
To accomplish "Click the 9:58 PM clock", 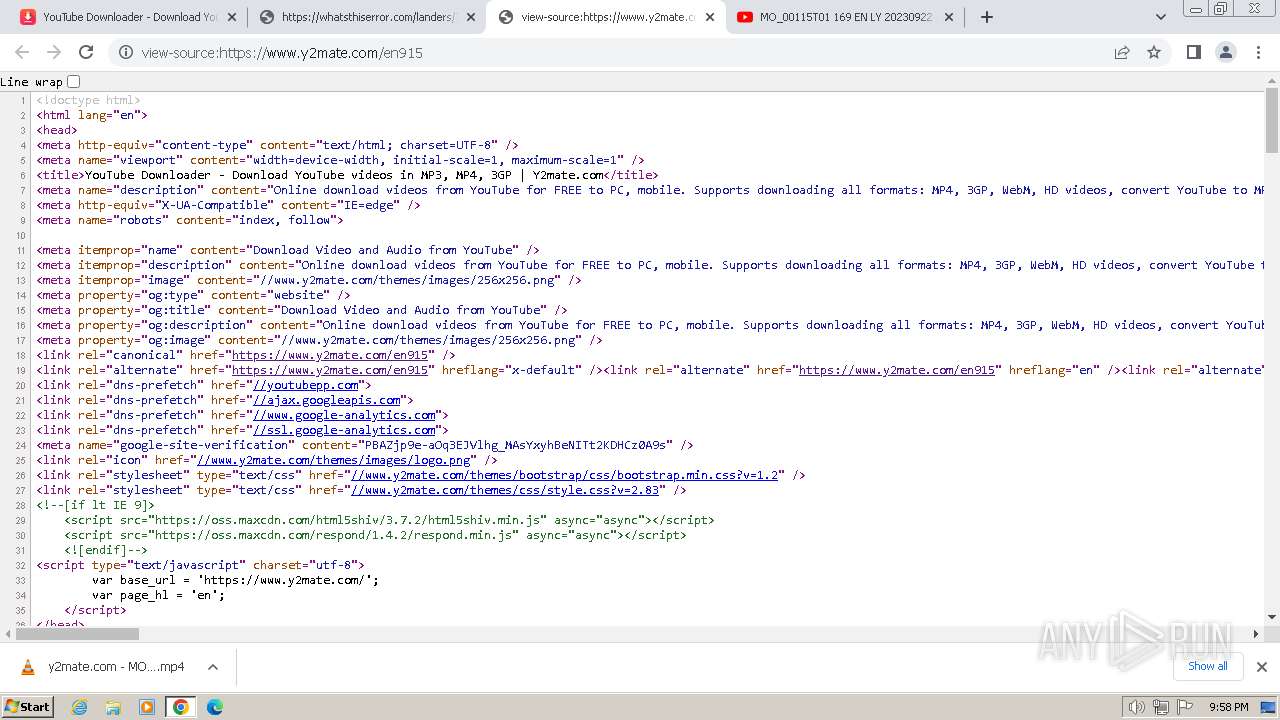I will (x=1228, y=707).
